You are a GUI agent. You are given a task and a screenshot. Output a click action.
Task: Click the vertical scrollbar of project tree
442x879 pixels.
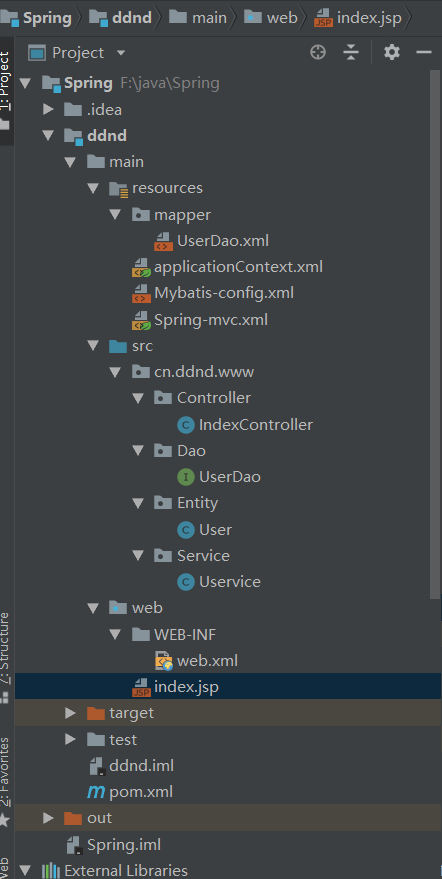tap(435, 335)
